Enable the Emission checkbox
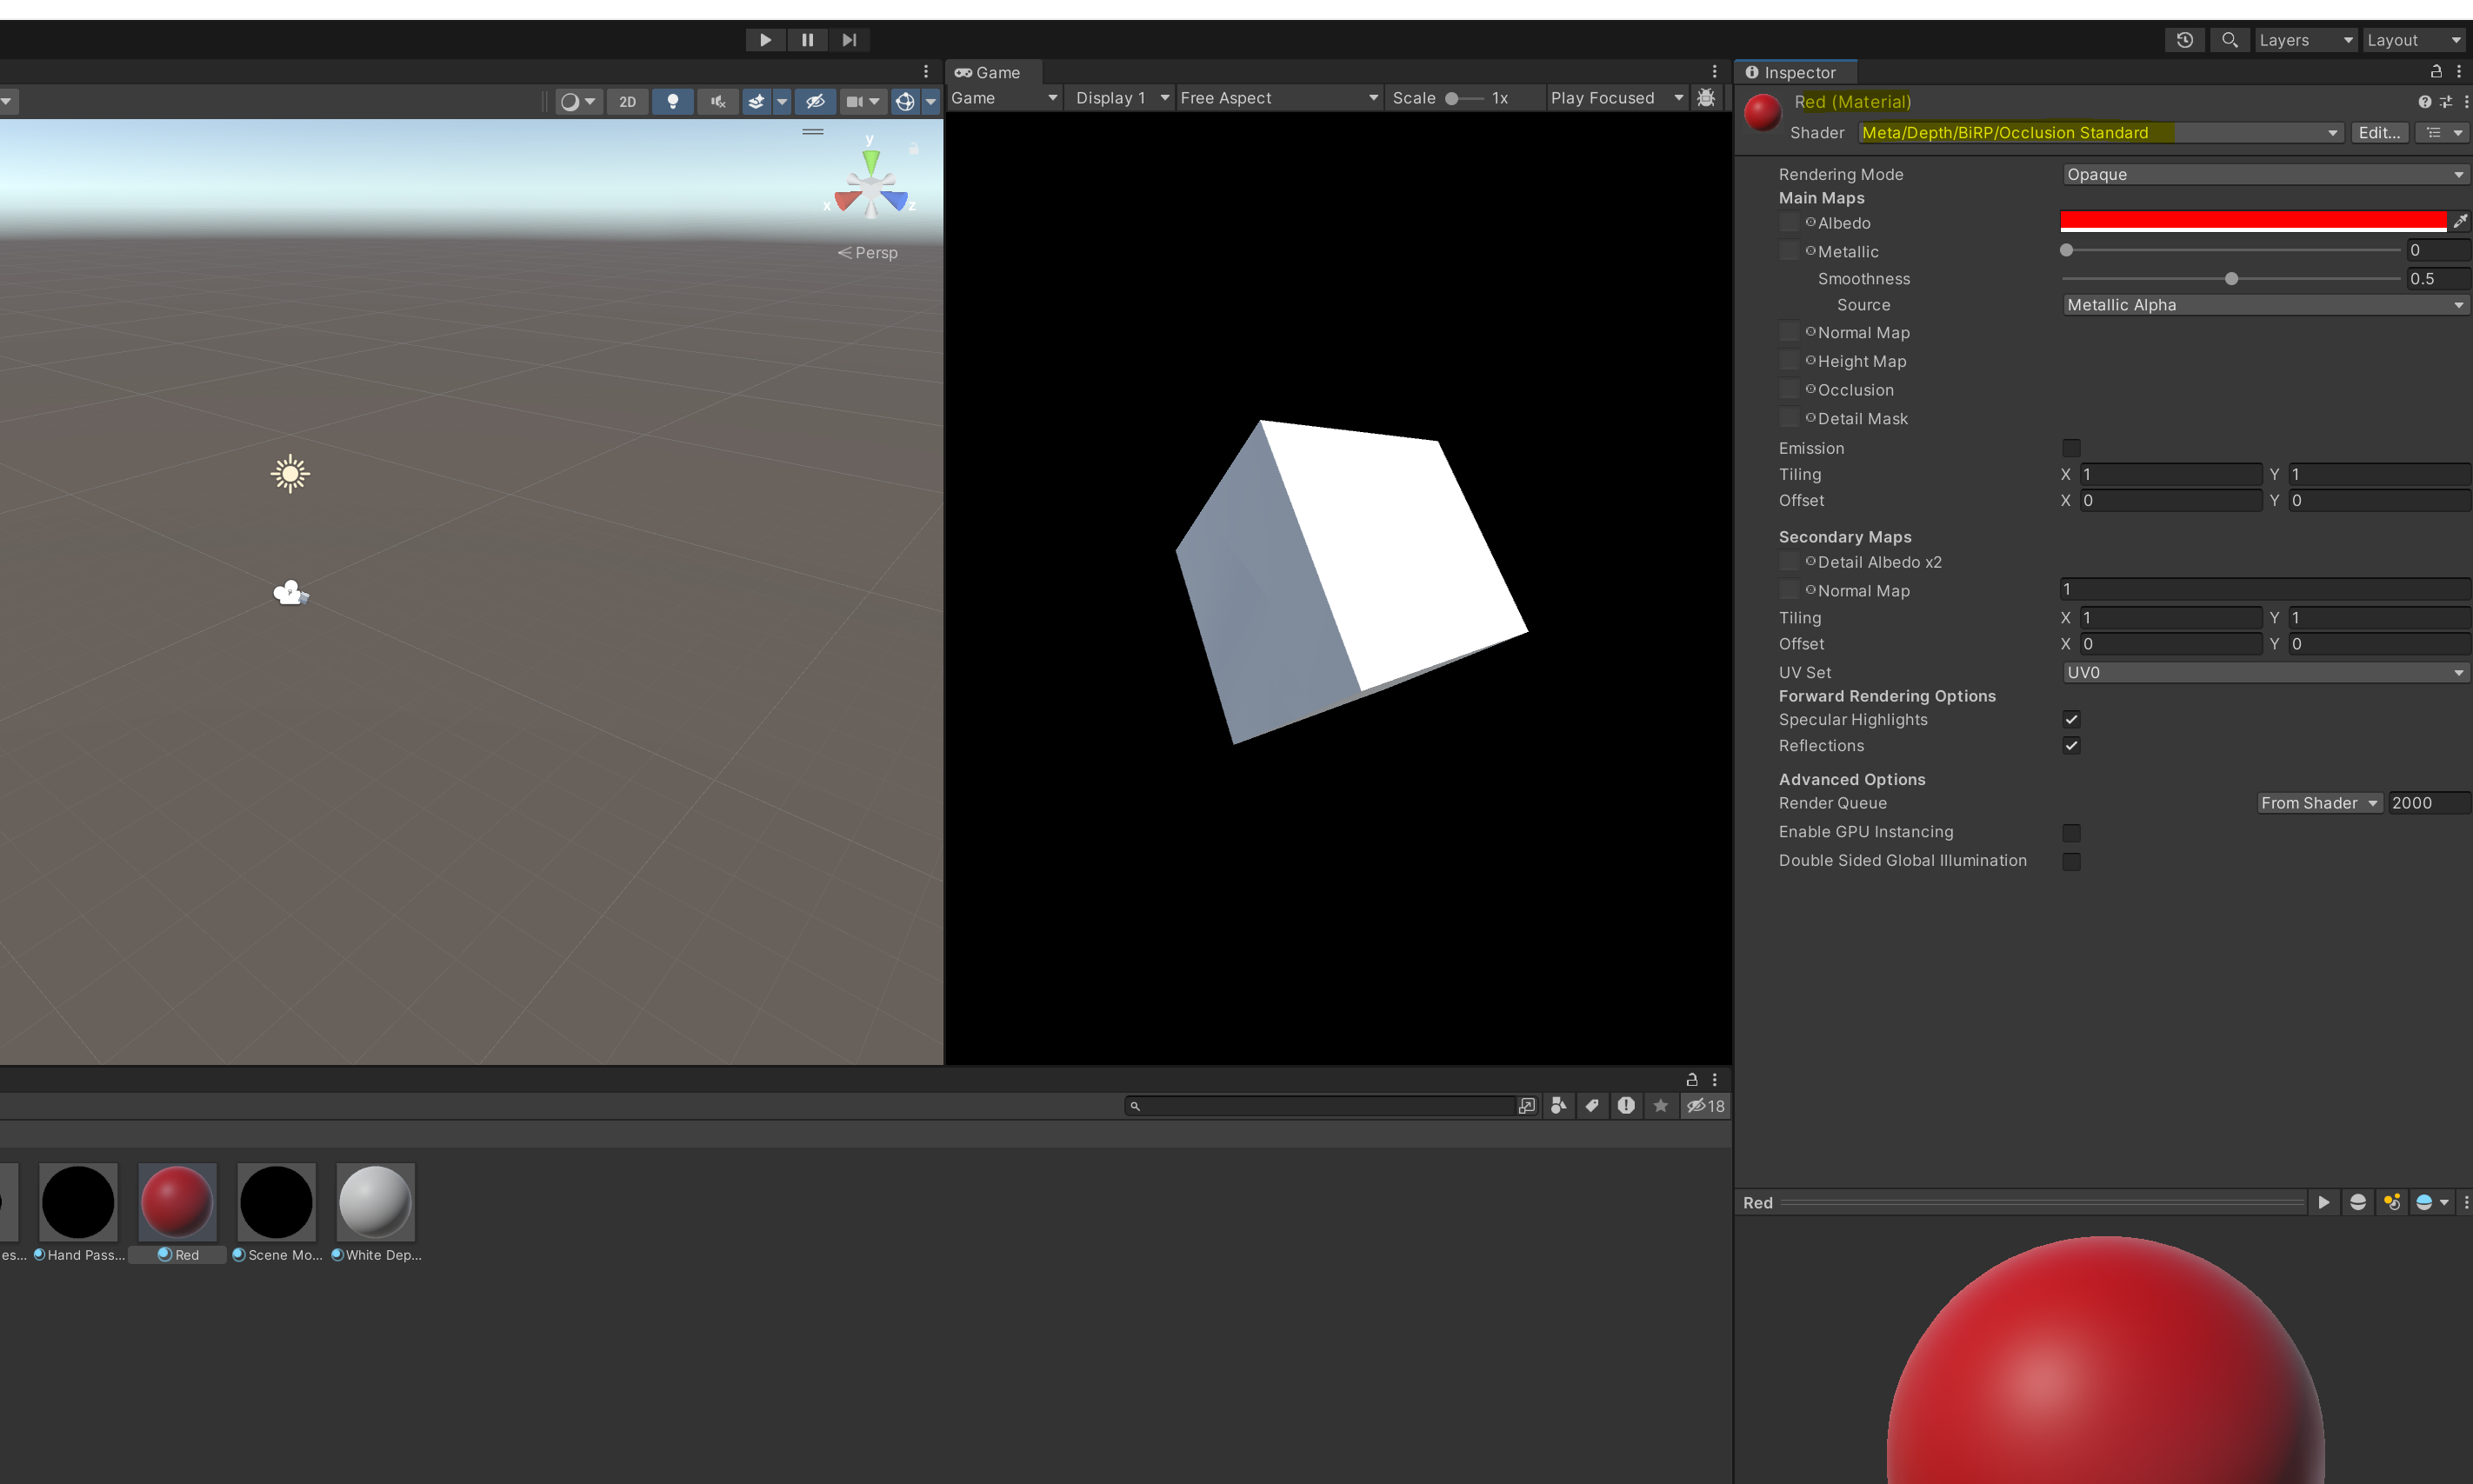The image size is (2473, 1484). [x=2071, y=448]
